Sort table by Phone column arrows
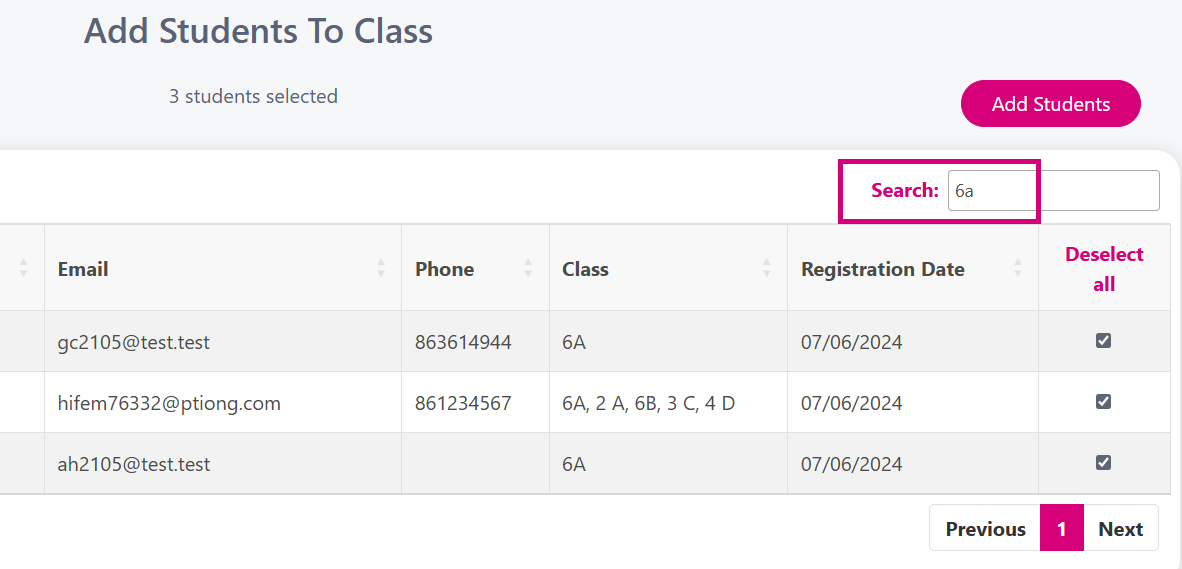The width and height of the screenshot is (1182, 569). [x=528, y=268]
